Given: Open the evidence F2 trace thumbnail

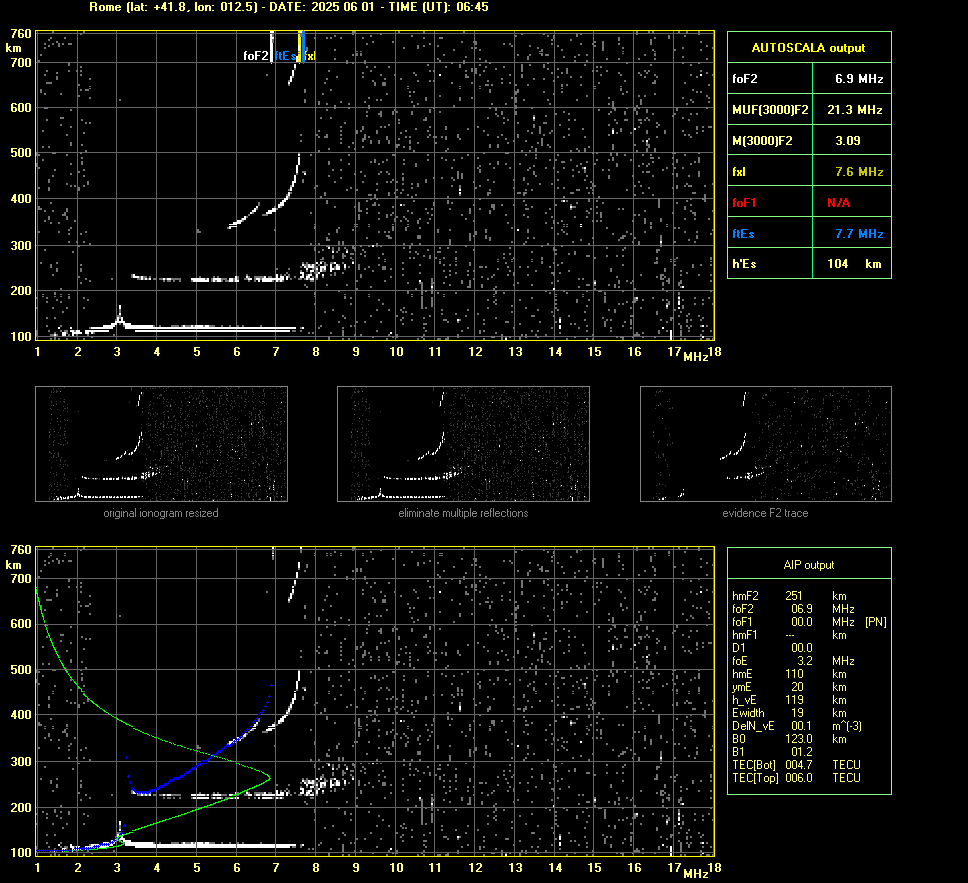Looking at the screenshot, I should point(766,444).
